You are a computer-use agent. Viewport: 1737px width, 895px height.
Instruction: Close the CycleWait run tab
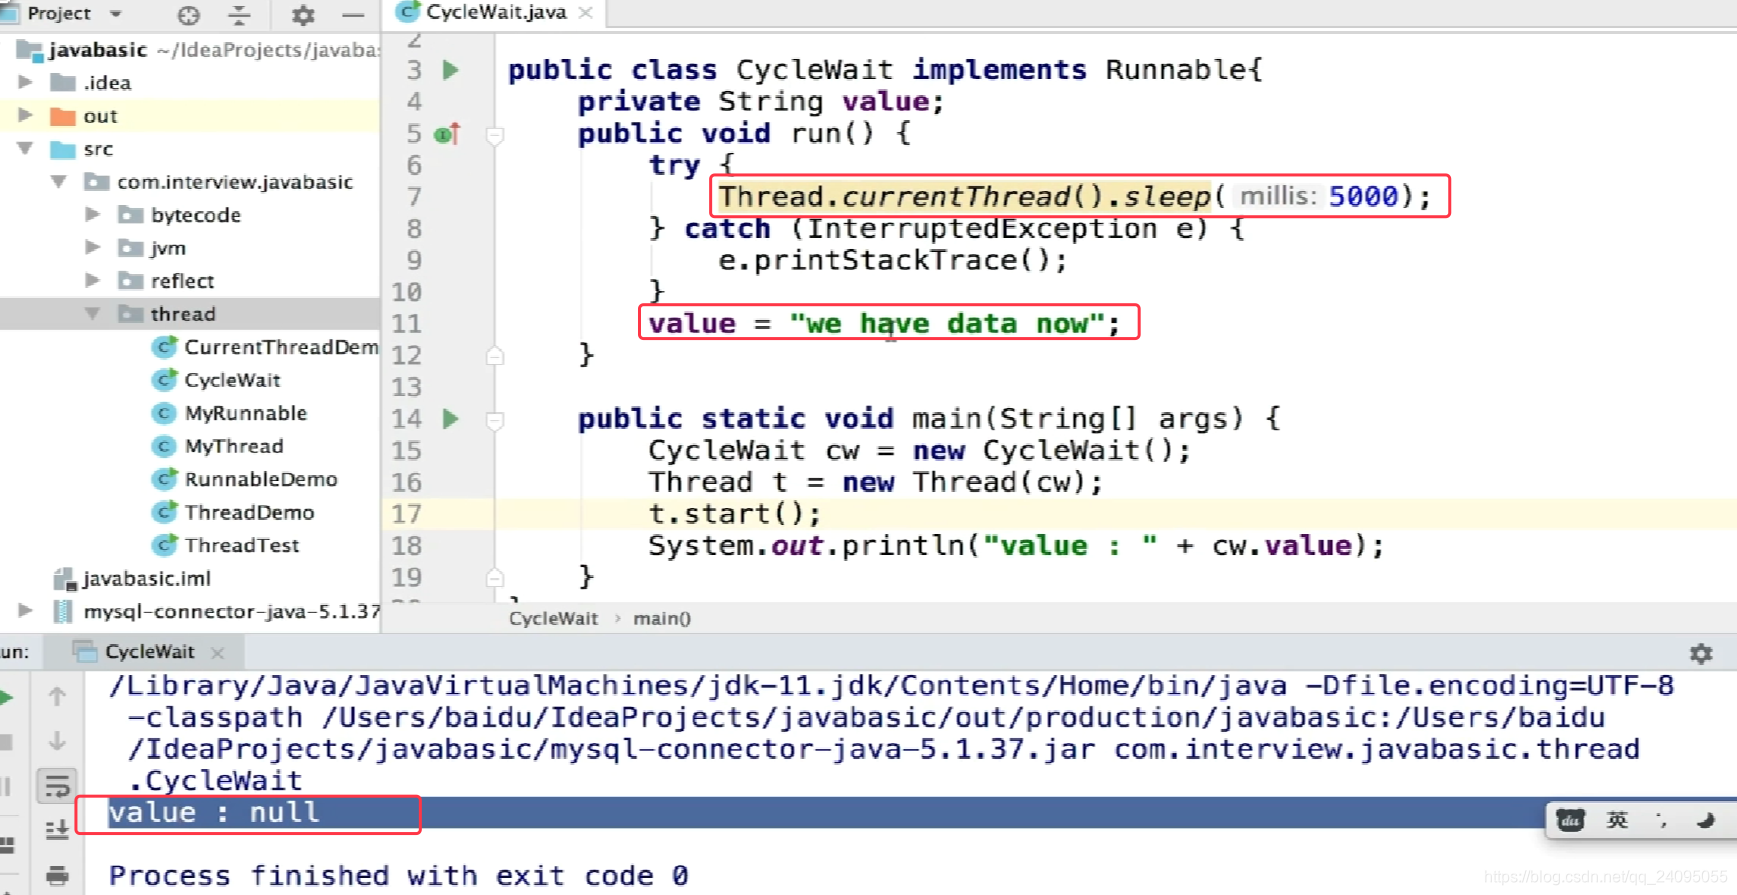click(217, 652)
